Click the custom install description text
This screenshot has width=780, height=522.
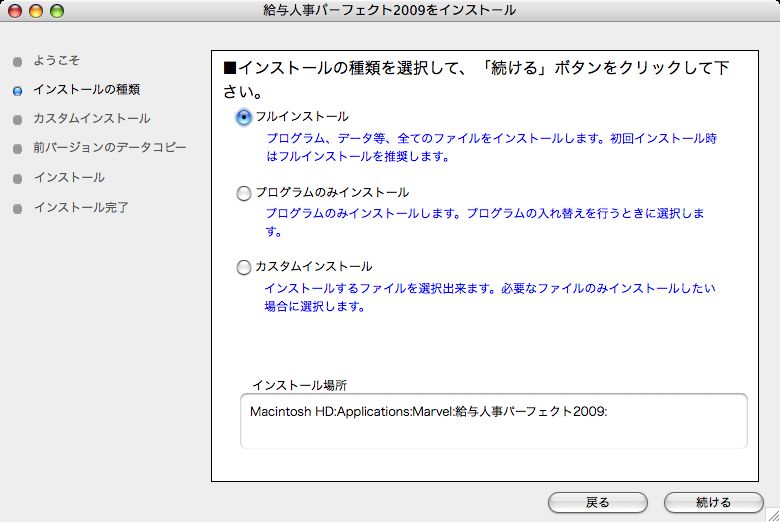(490, 297)
